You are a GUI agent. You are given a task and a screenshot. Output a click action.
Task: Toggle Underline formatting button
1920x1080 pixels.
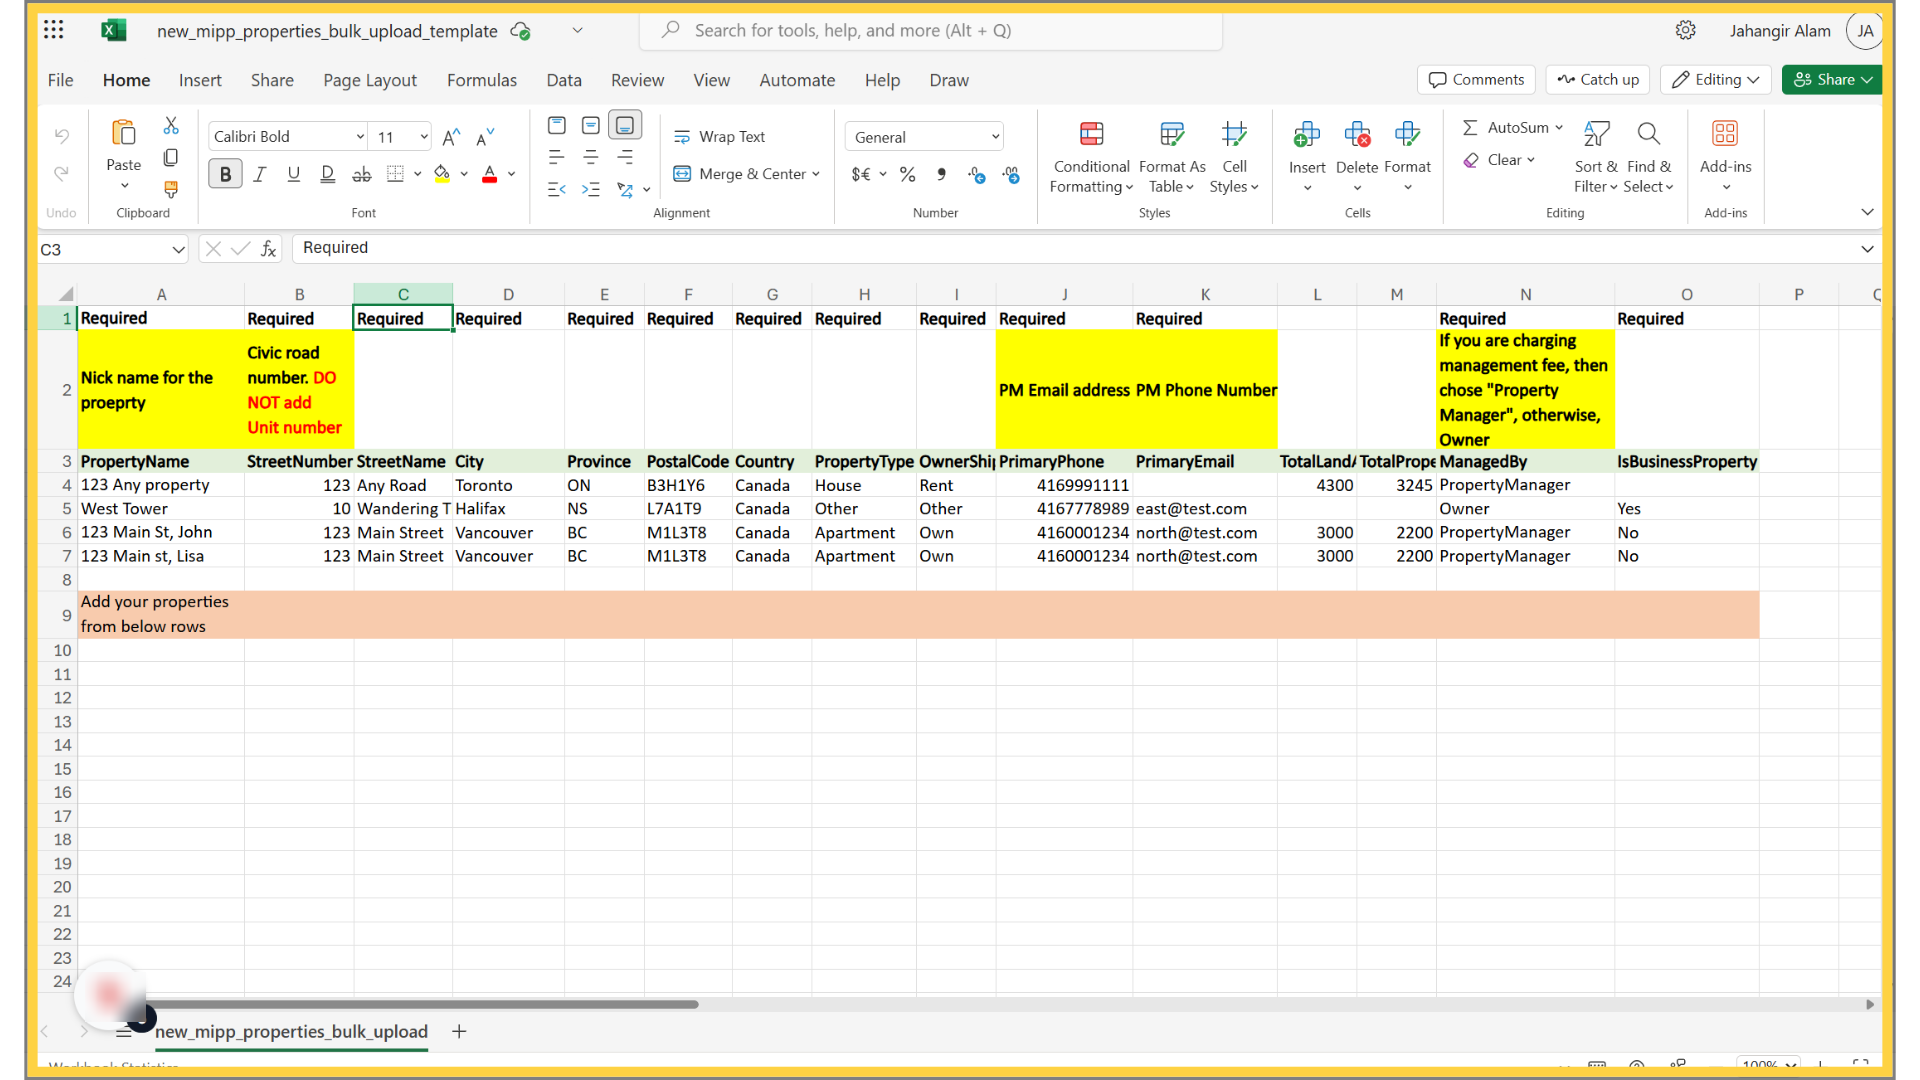(x=293, y=174)
